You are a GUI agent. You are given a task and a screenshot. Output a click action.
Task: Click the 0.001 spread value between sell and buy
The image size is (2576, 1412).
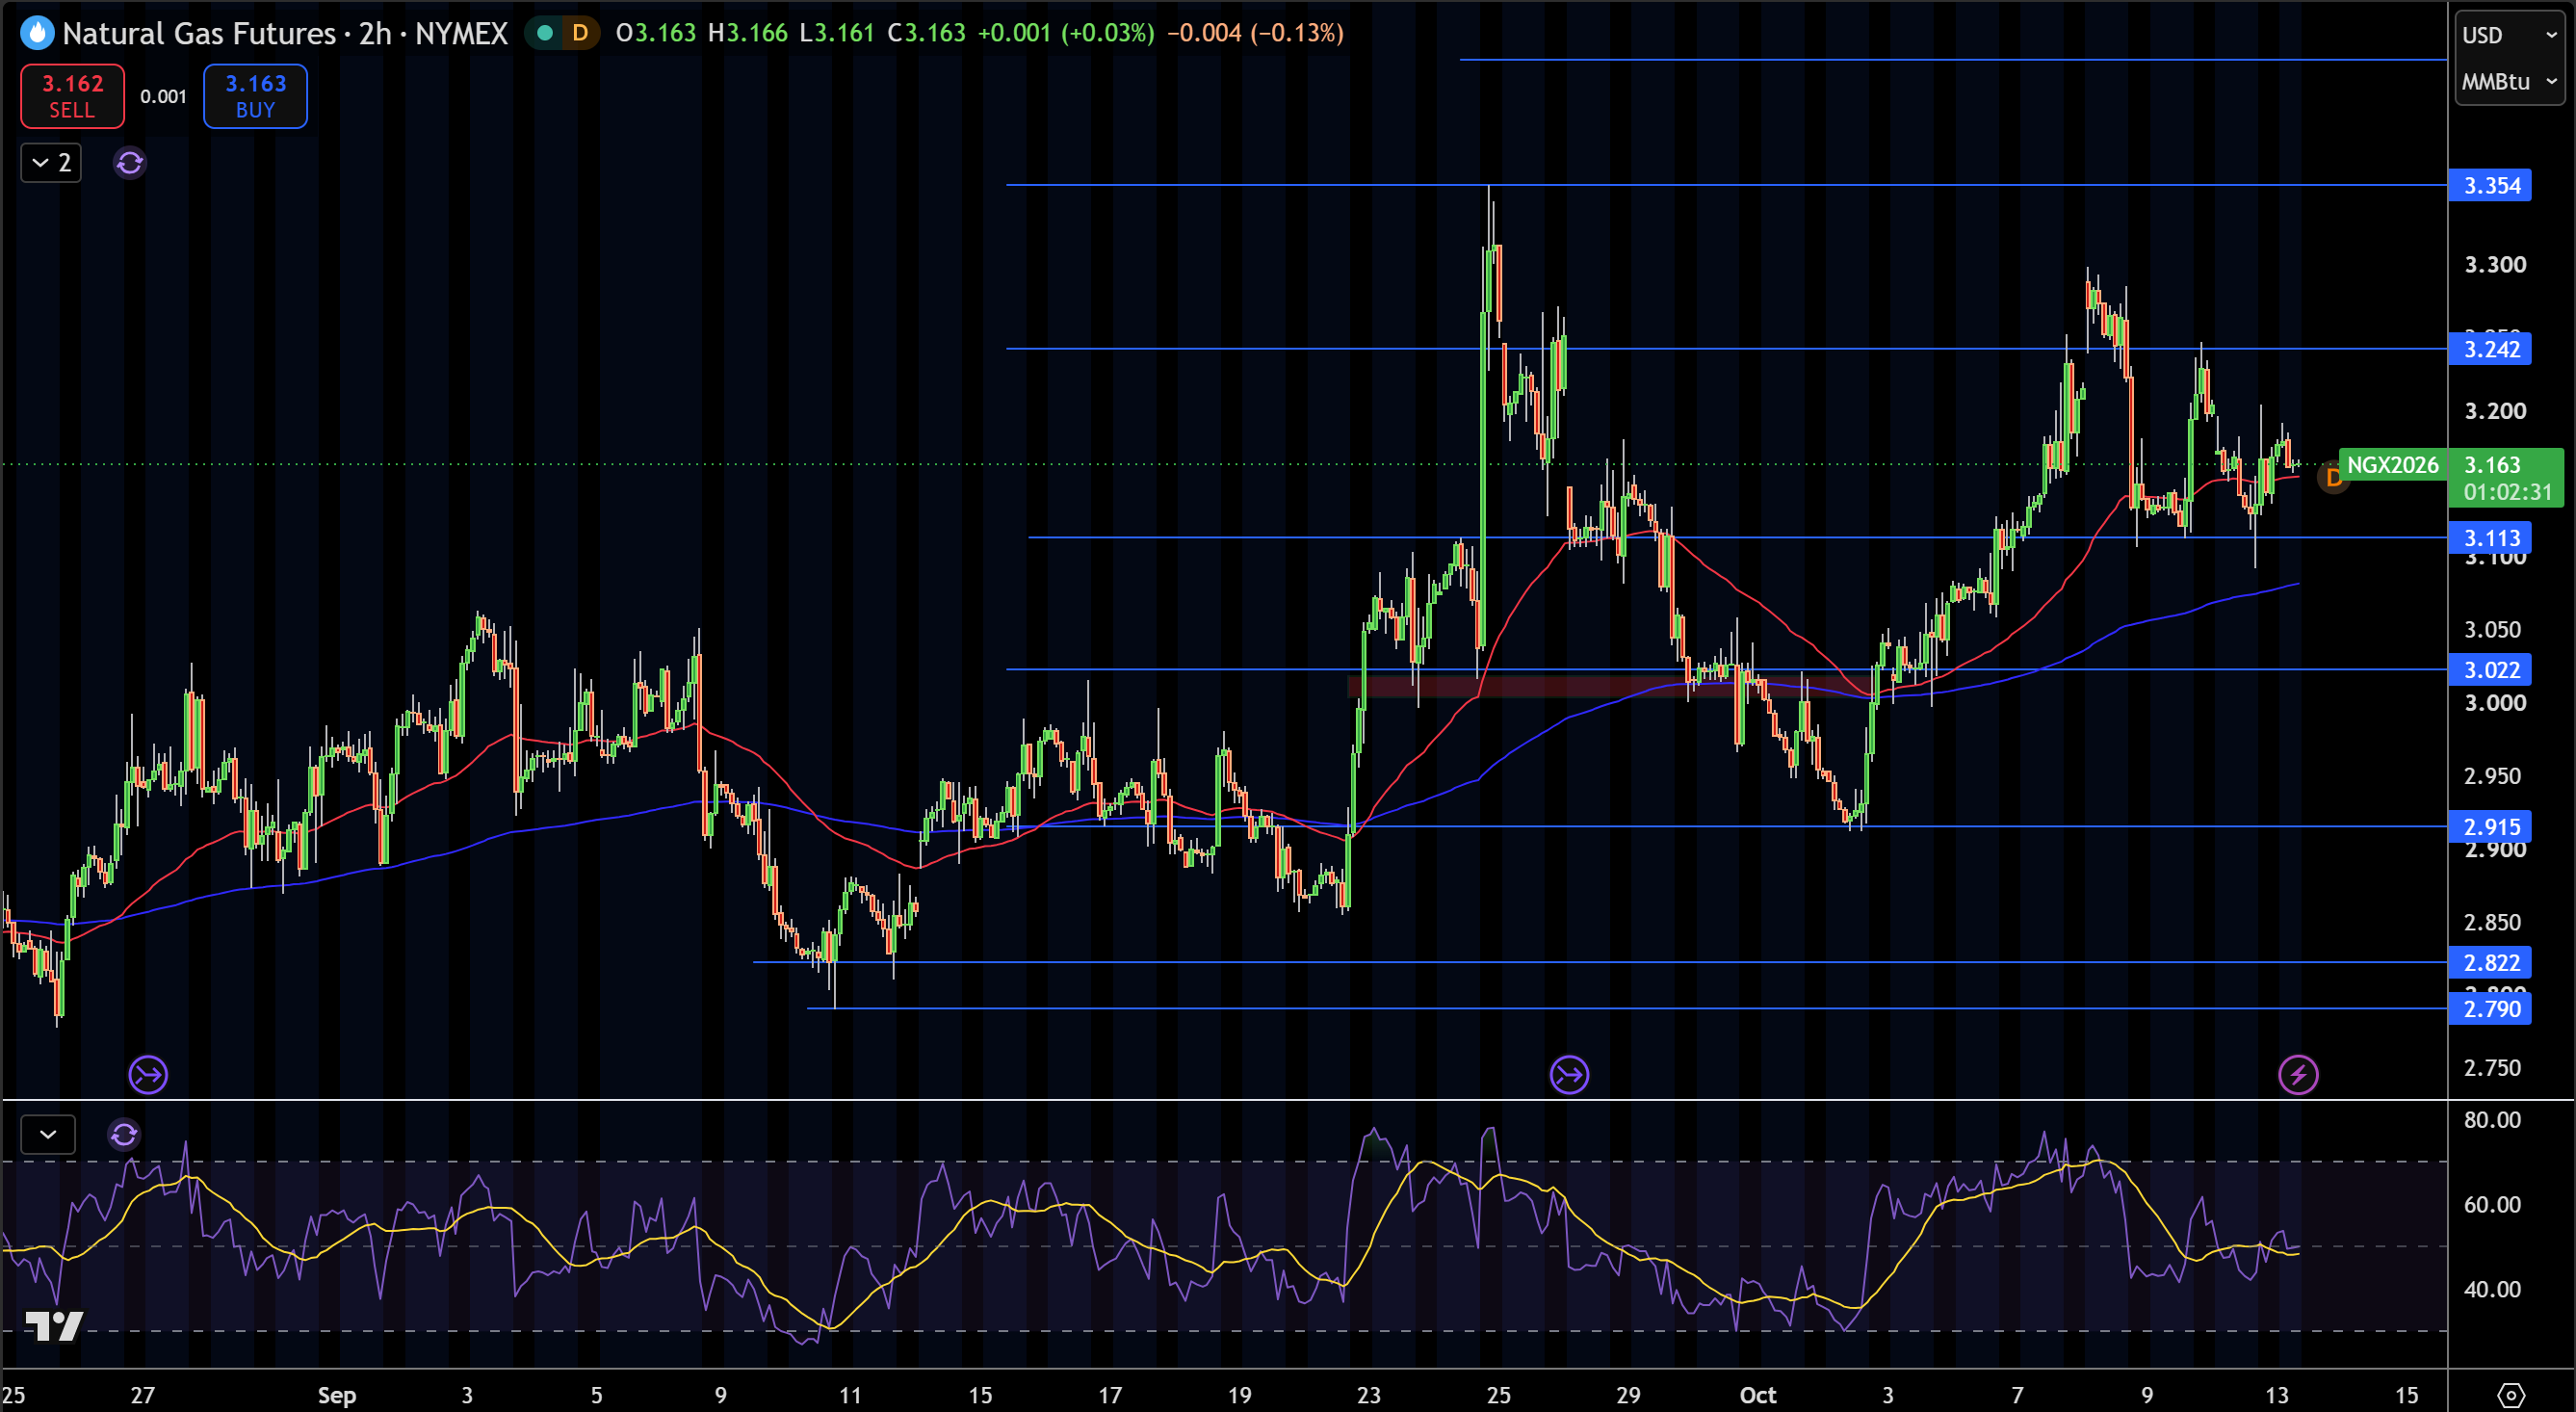(x=163, y=96)
